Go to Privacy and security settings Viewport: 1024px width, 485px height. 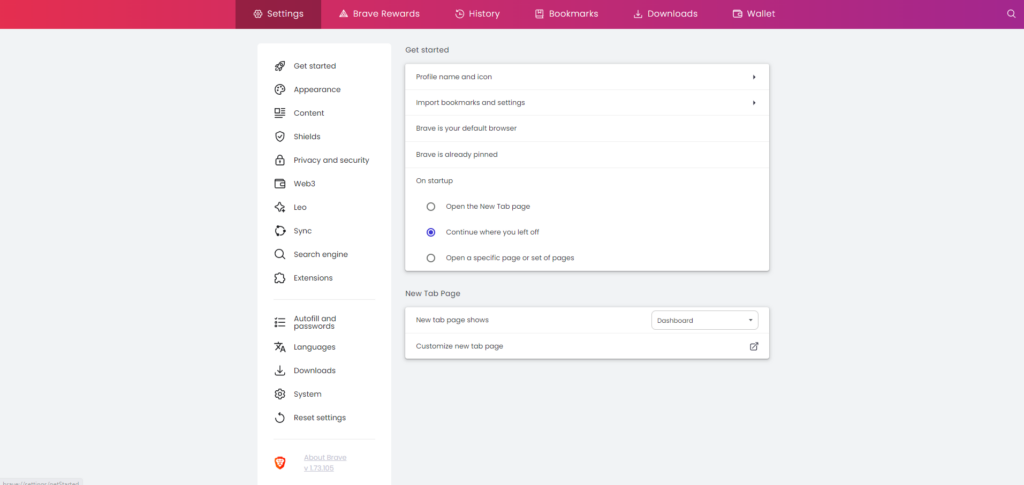331,160
